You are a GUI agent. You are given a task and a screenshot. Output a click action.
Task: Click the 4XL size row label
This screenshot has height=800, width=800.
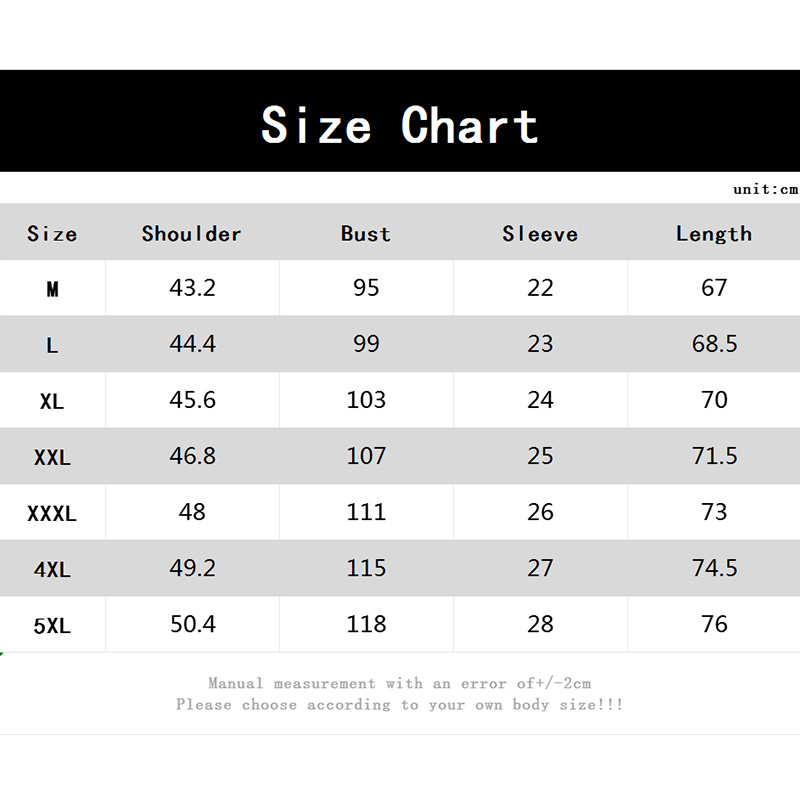[x=52, y=570]
